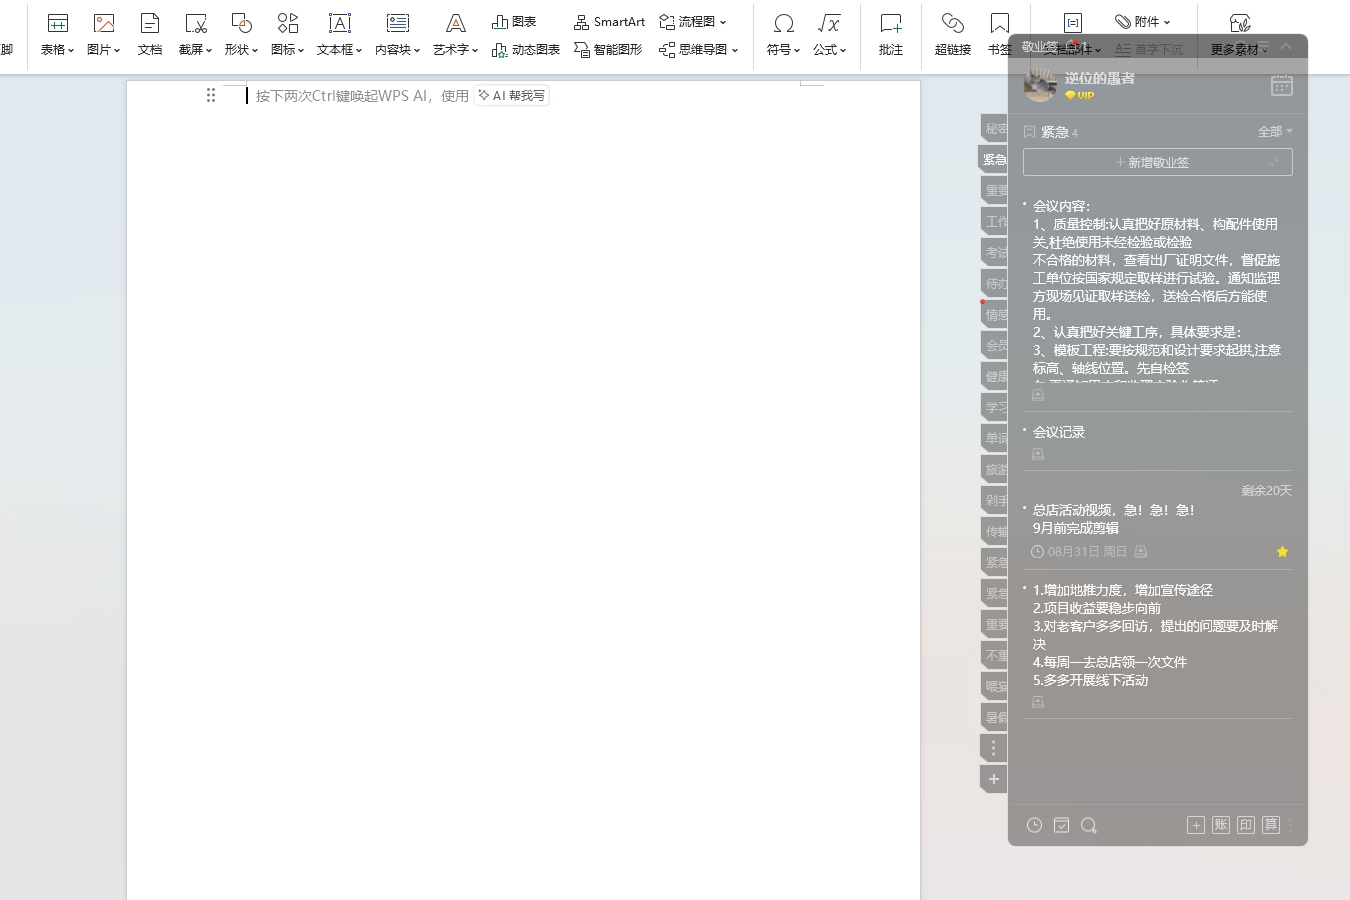Image resolution: width=1350 pixels, height=900 pixels.
Task: Switch to the 考试 category tab
Action: 994,252
